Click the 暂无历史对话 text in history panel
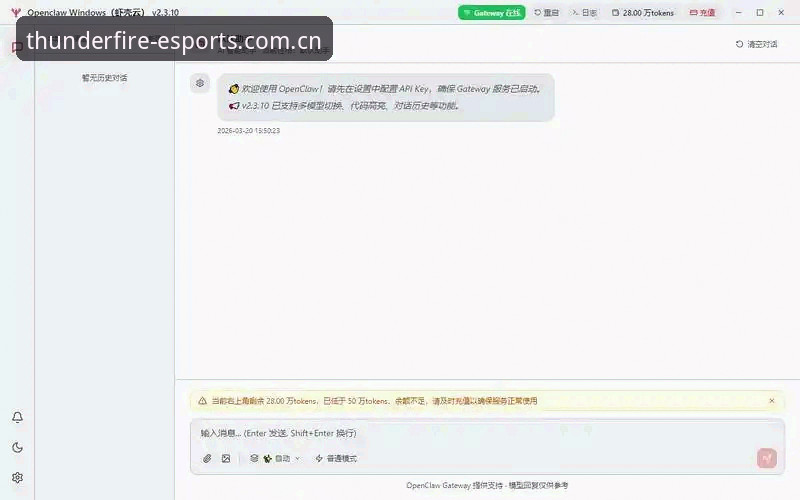 click(105, 78)
